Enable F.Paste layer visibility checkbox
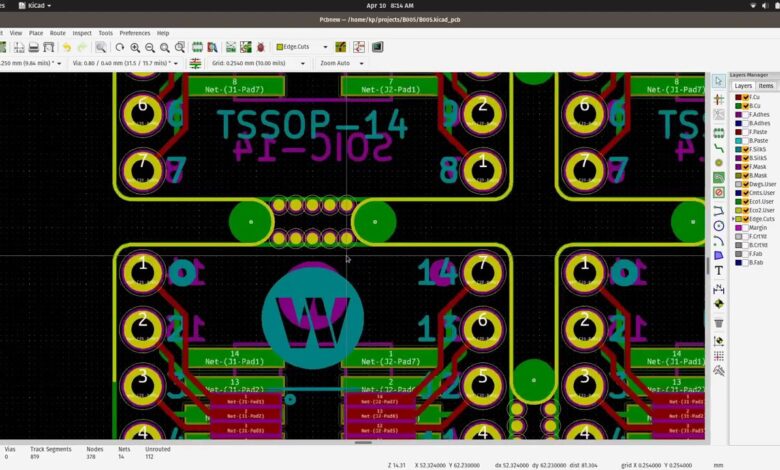 (x=746, y=132)
